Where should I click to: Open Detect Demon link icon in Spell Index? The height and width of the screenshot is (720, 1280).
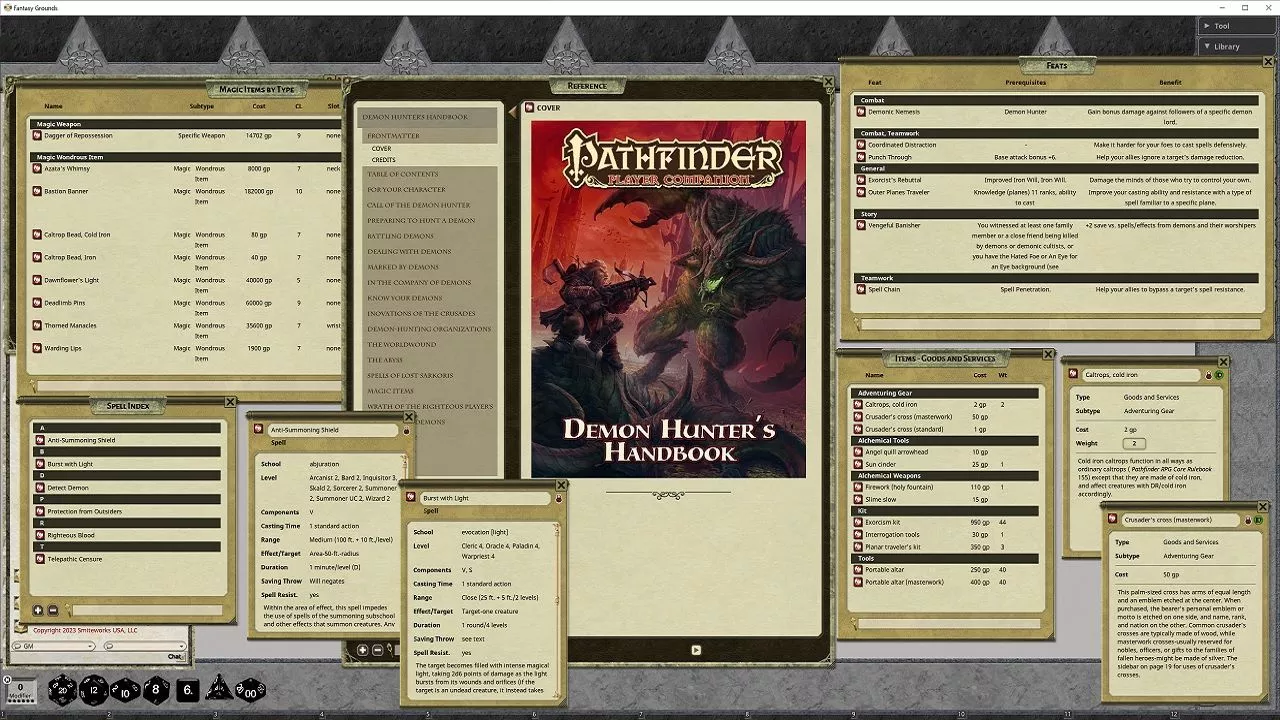tap(40, 487)
